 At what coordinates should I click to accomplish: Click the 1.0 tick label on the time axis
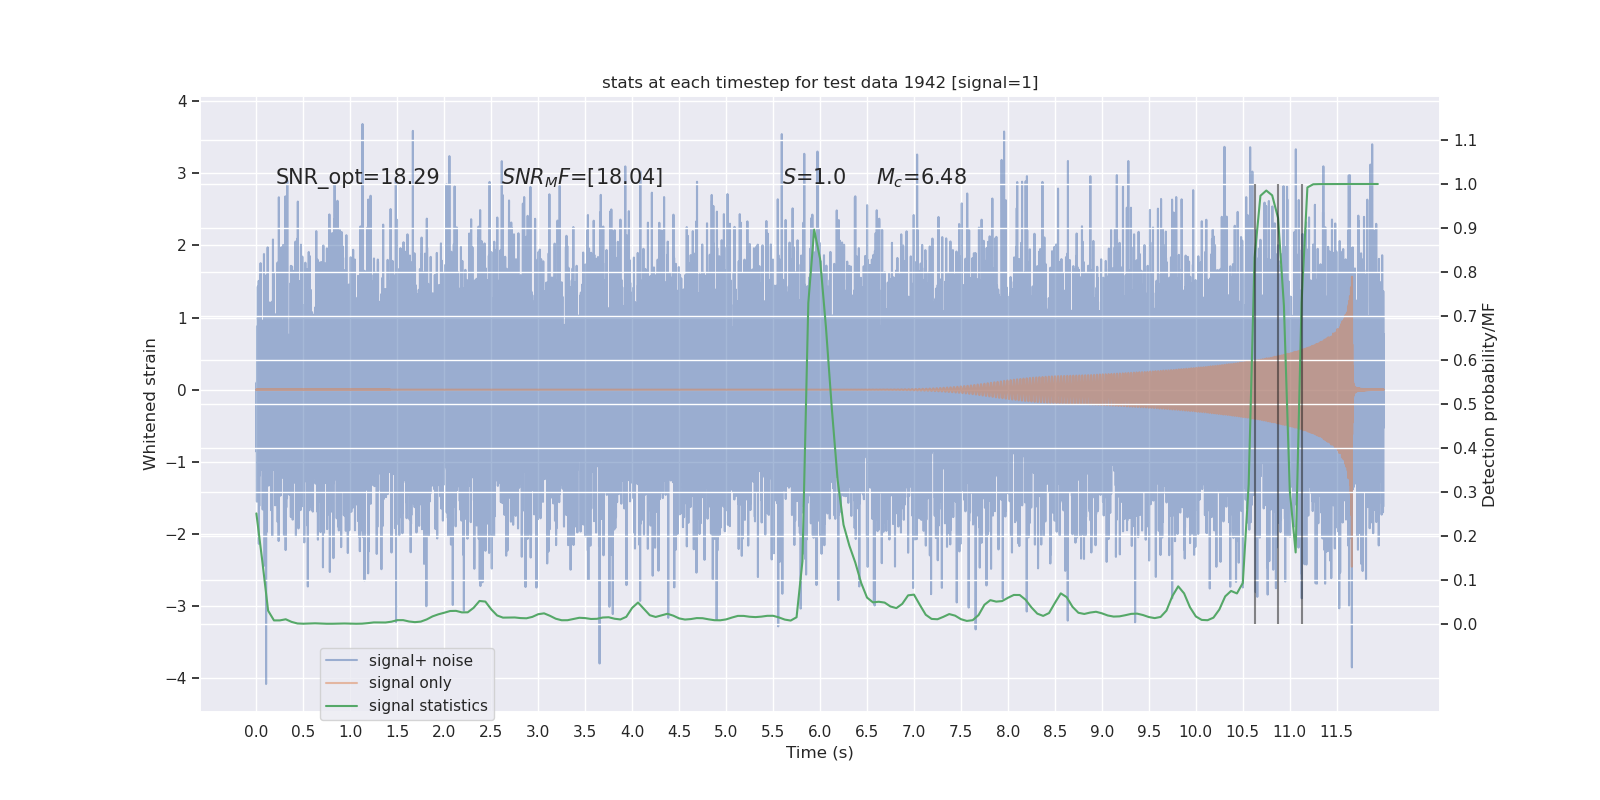point(350,732)
